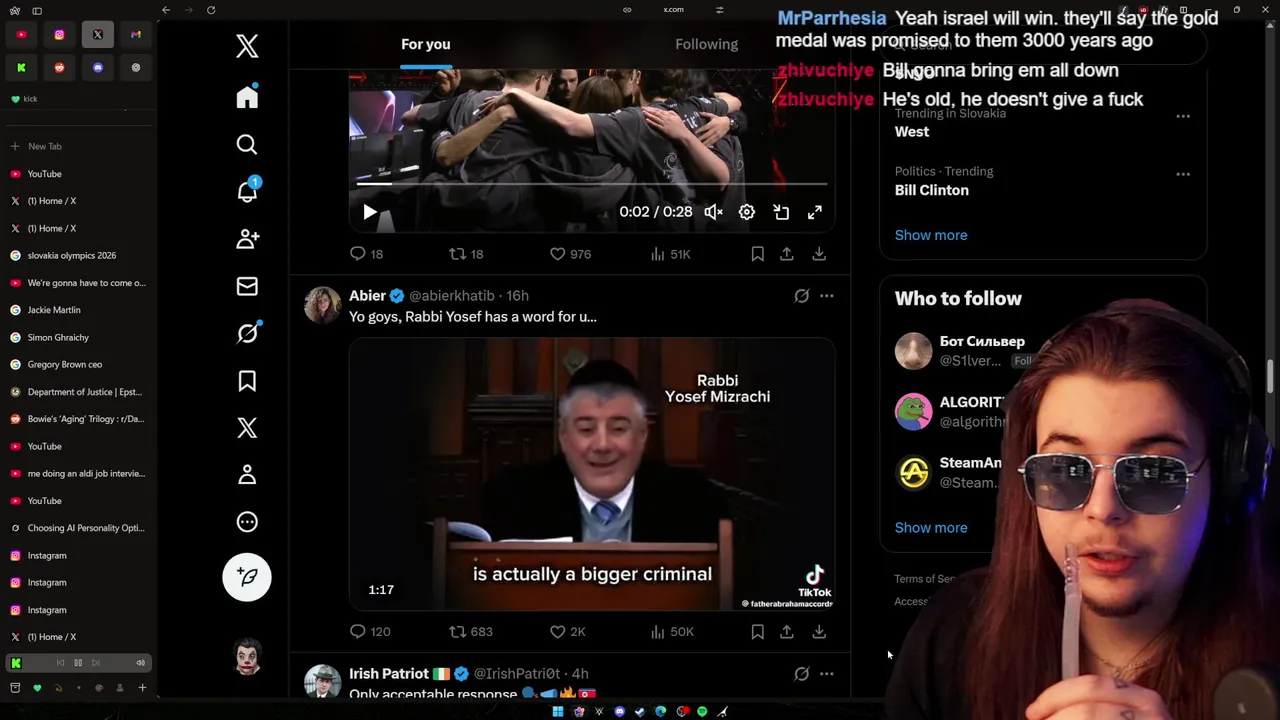Image resolution: width=1280 pixels, height=720 pixels.
Task: View analytics for Abier's 50K views
Action: click(x=671, y=632)
